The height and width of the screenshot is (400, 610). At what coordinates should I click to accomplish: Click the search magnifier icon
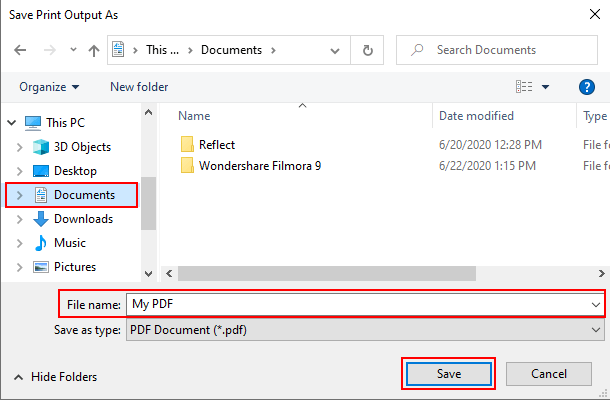(417, 50)
